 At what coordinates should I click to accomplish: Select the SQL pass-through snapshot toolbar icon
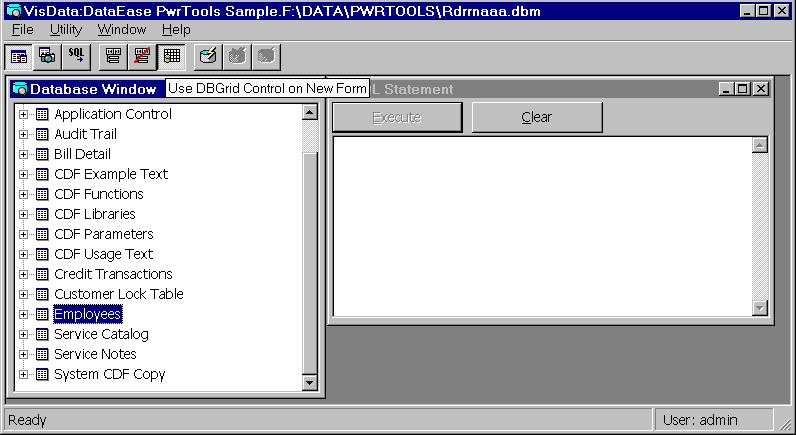[76, 56]
